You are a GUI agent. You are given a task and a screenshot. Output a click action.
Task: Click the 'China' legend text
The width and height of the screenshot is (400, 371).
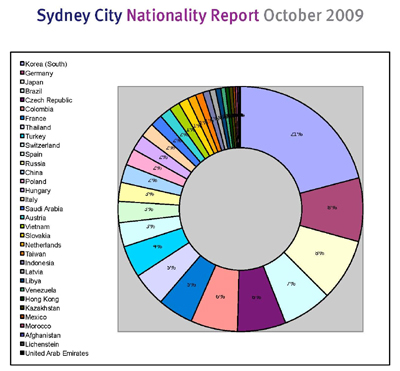(34, 172)
